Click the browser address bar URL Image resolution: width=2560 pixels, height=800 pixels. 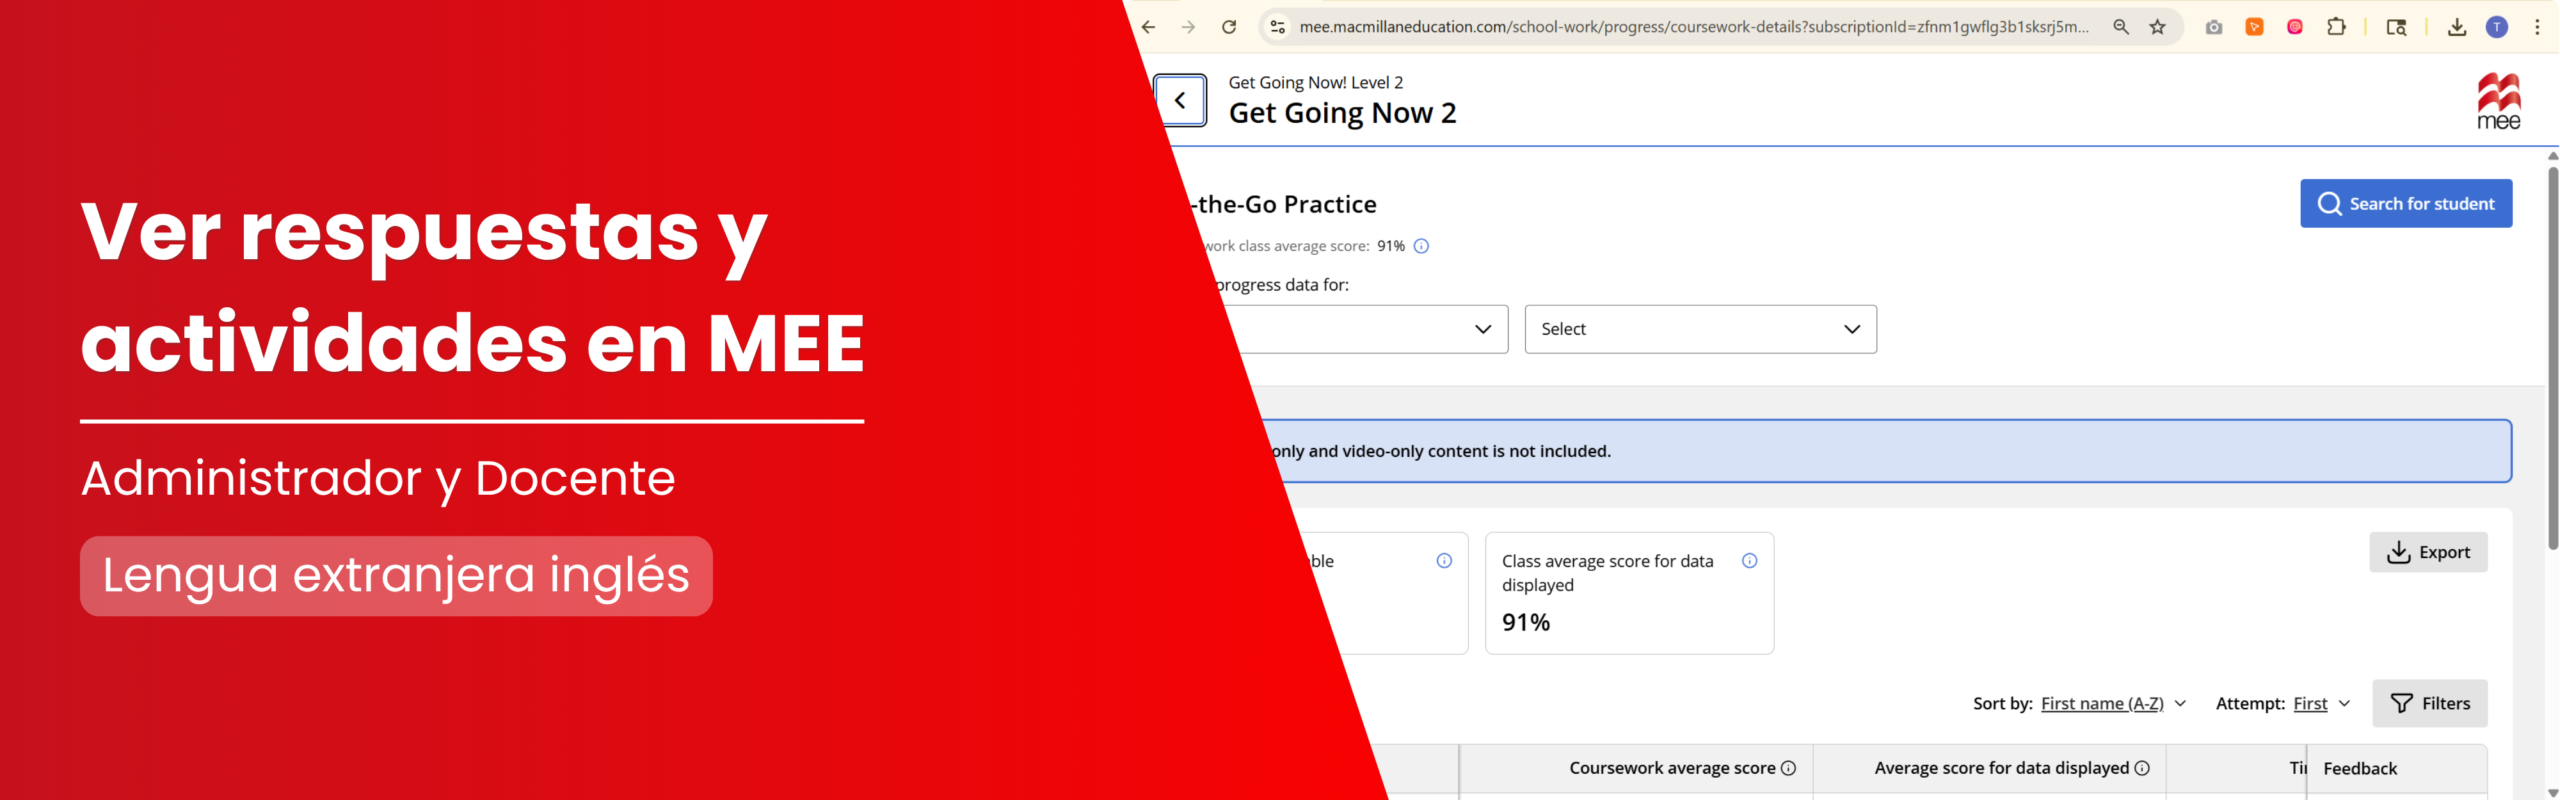tap(1693, 27)
